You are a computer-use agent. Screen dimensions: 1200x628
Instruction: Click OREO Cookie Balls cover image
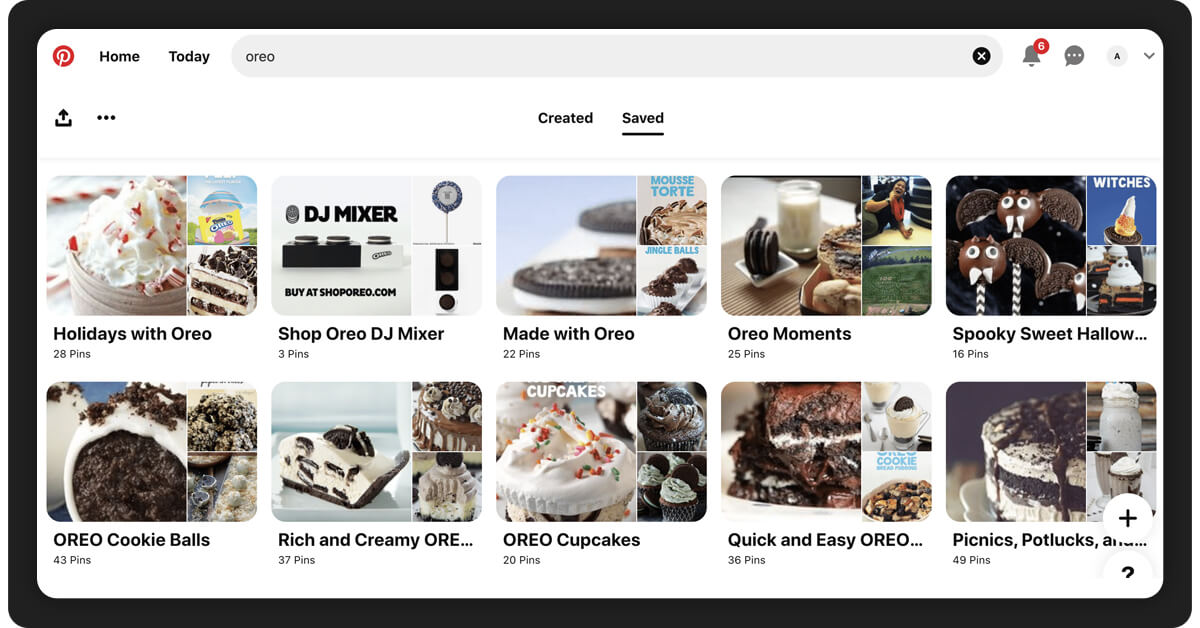tap(116, 452)
